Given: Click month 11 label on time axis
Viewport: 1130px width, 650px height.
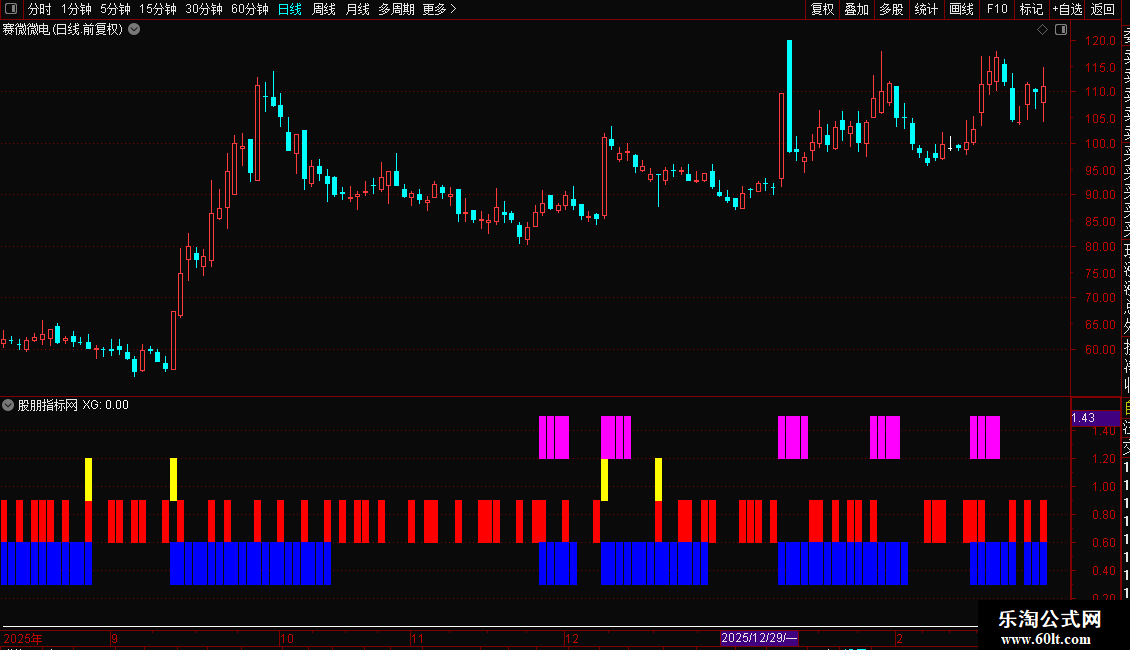Looking at the screenshot, I should (417, 638).
